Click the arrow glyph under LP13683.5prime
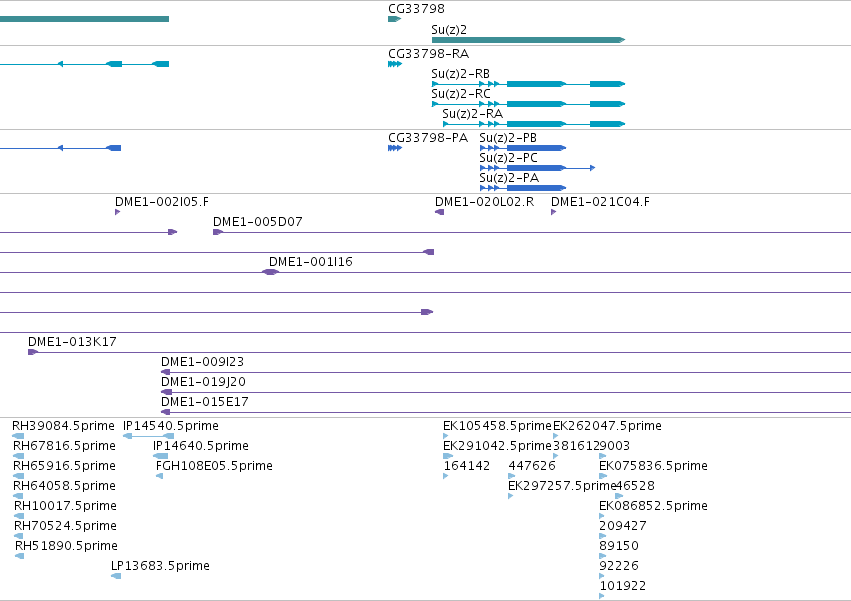Image resolution: width=851 pixels, height=601 pixels. point(116,576)
